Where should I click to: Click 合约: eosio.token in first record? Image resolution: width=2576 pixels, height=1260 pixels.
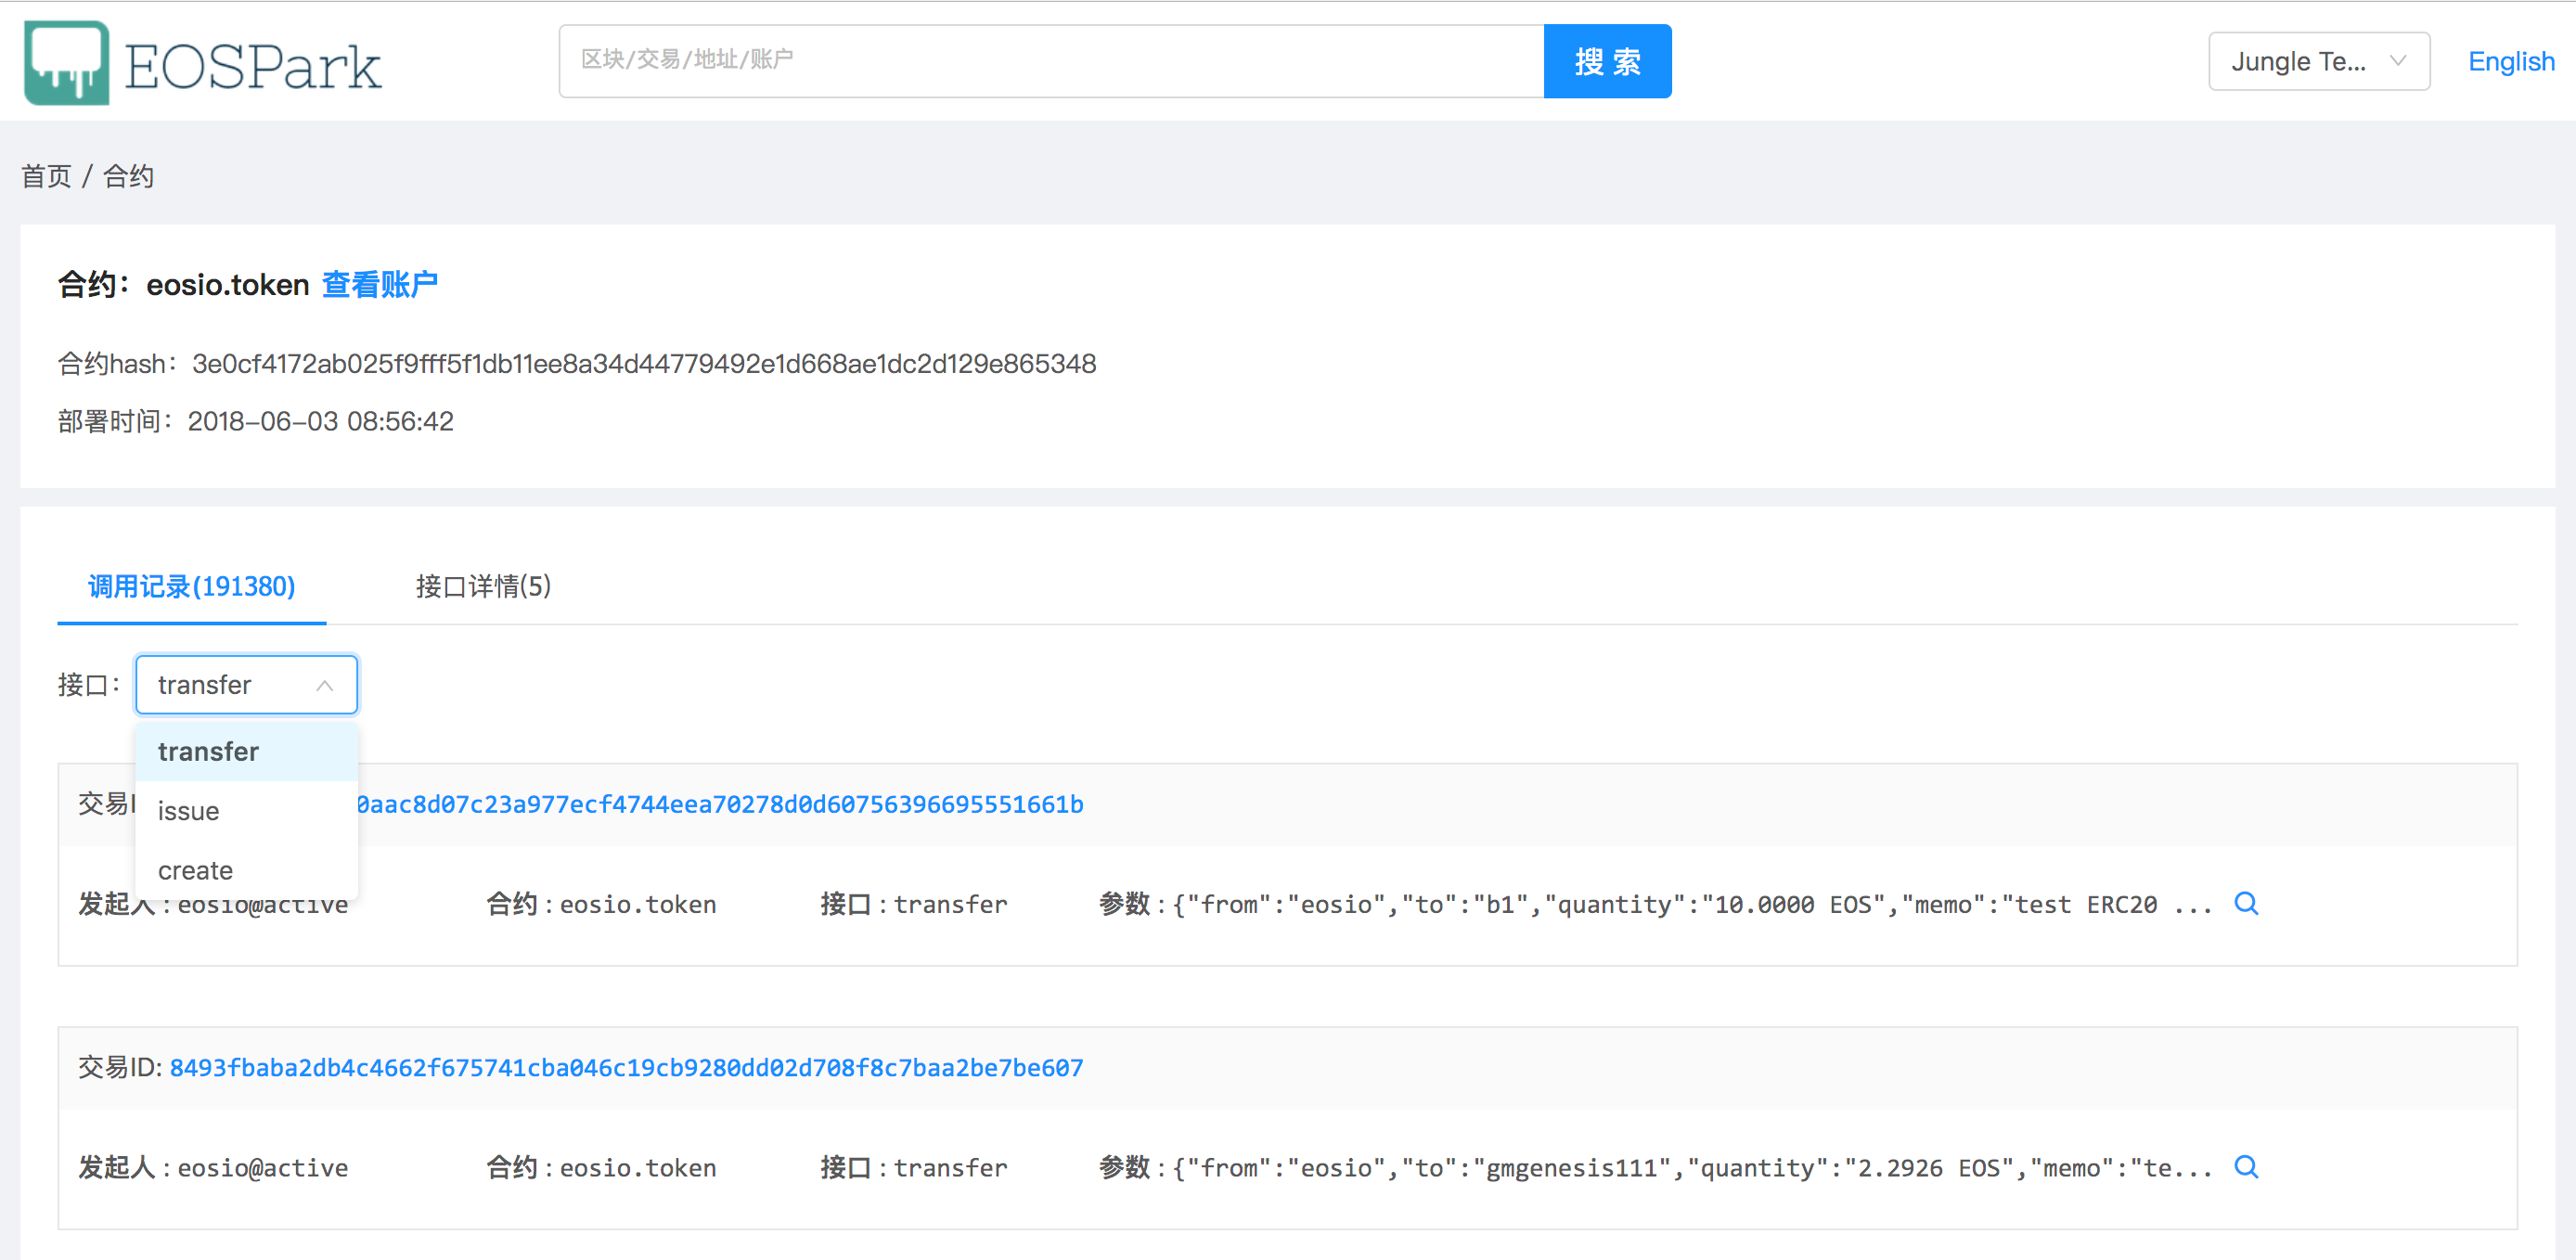click(x=601, y=905)
